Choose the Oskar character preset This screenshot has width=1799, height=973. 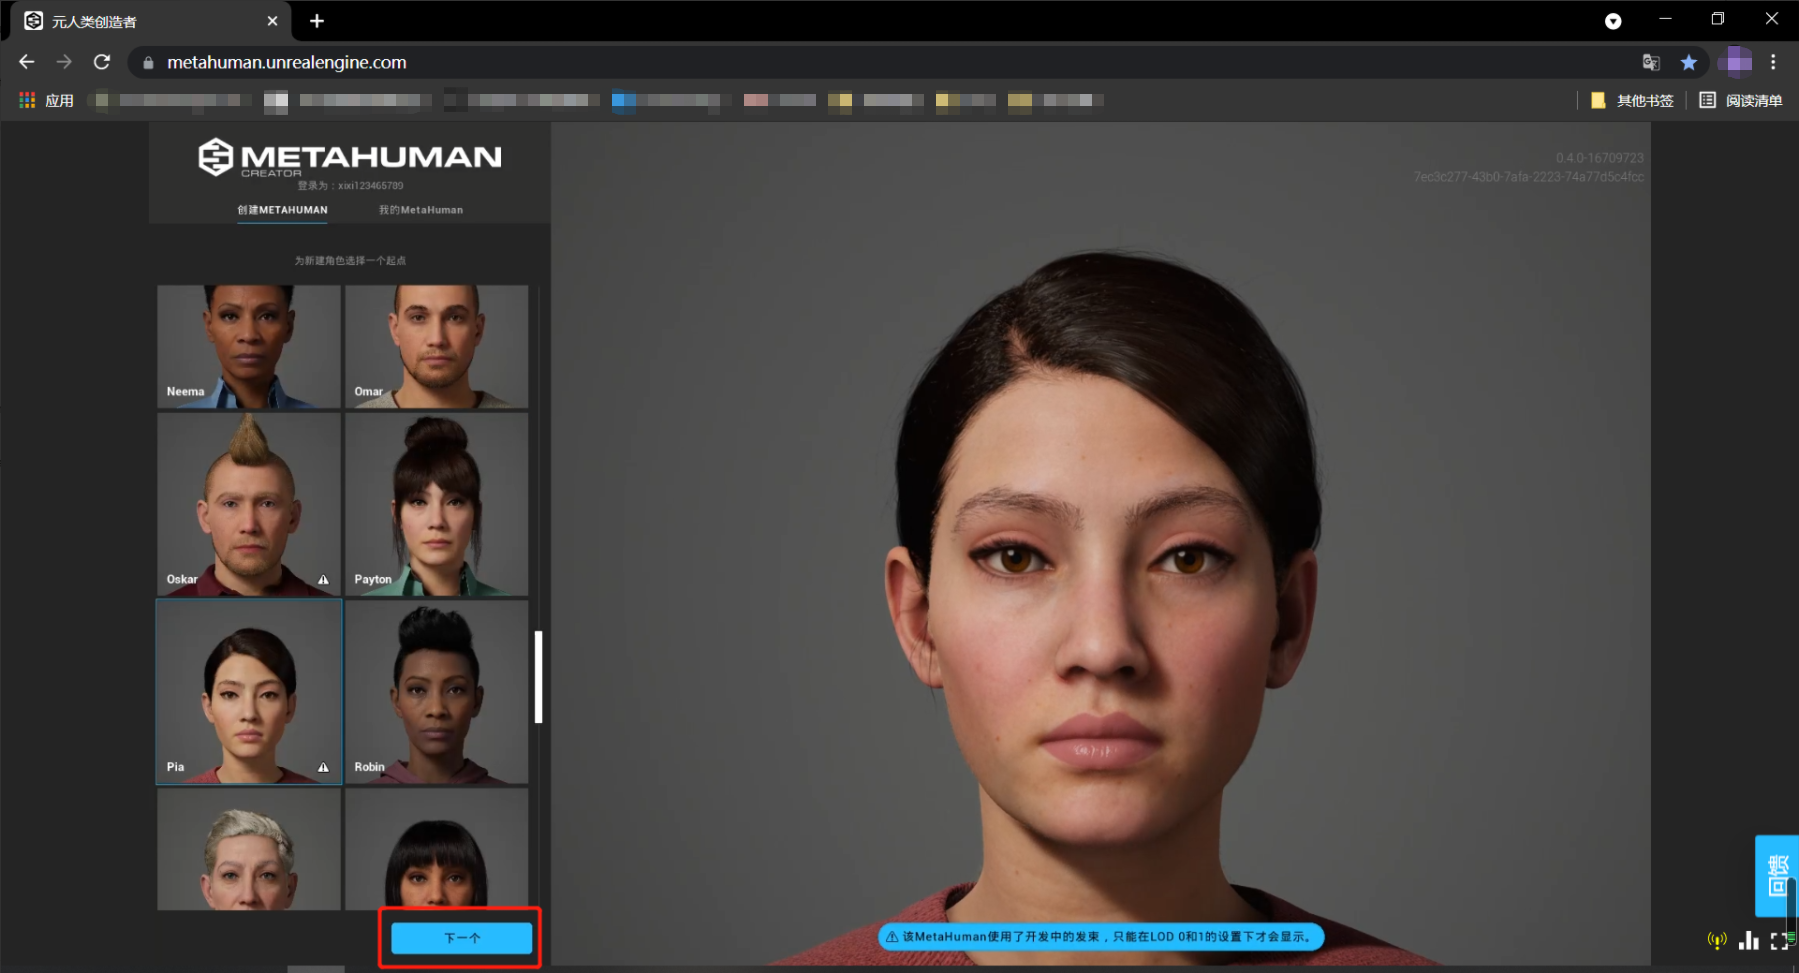tap(249, 504)
